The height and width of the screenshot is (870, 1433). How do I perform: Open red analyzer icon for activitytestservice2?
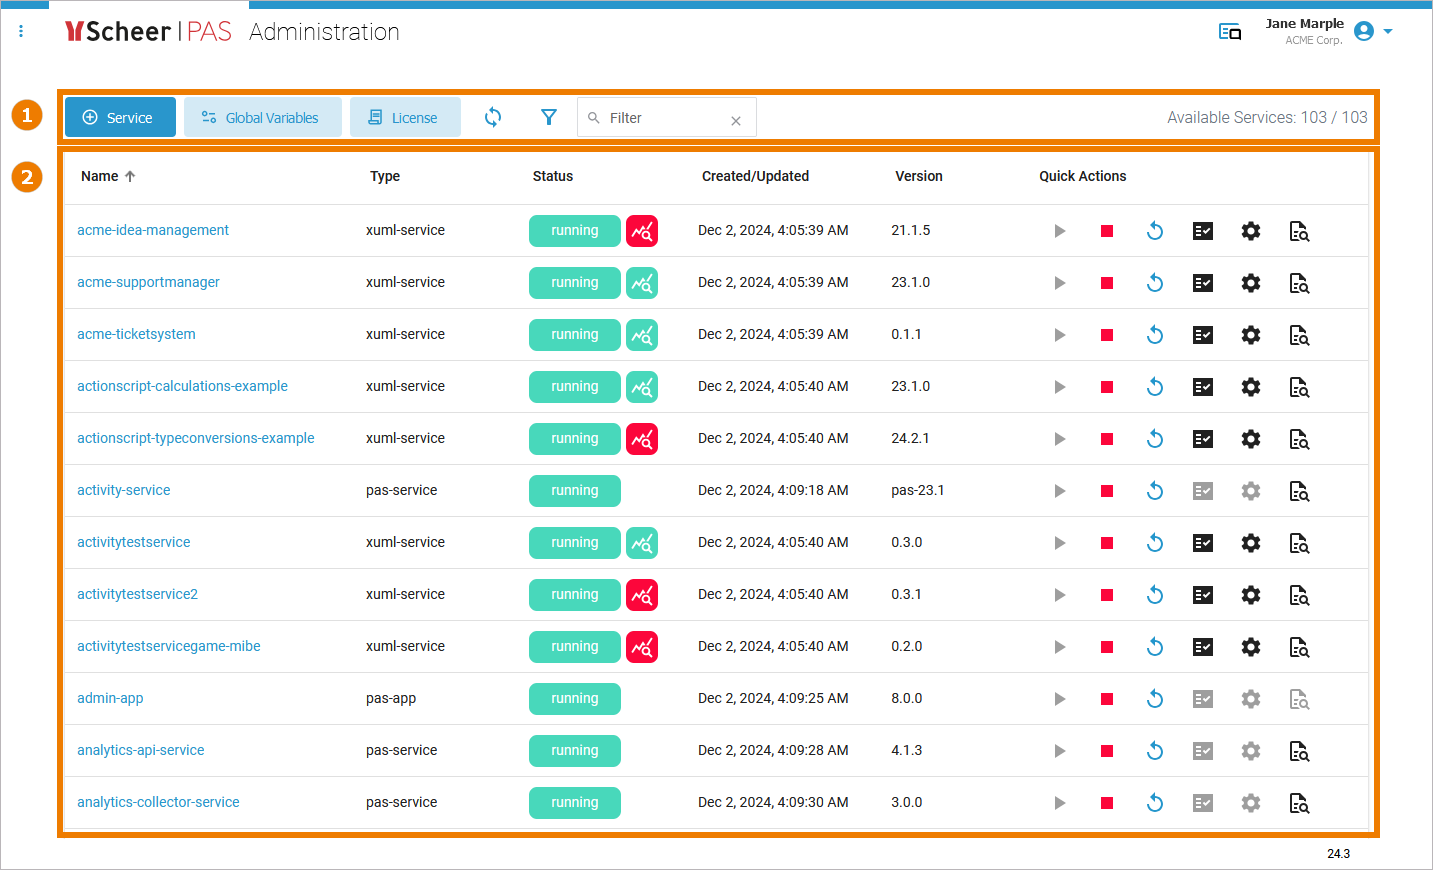point(642,595)
